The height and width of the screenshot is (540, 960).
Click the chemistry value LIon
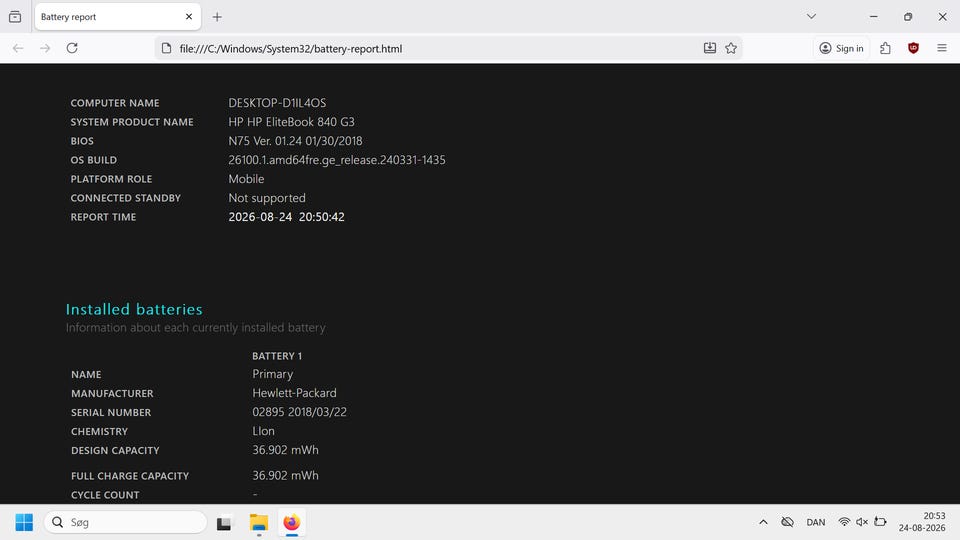263,431
